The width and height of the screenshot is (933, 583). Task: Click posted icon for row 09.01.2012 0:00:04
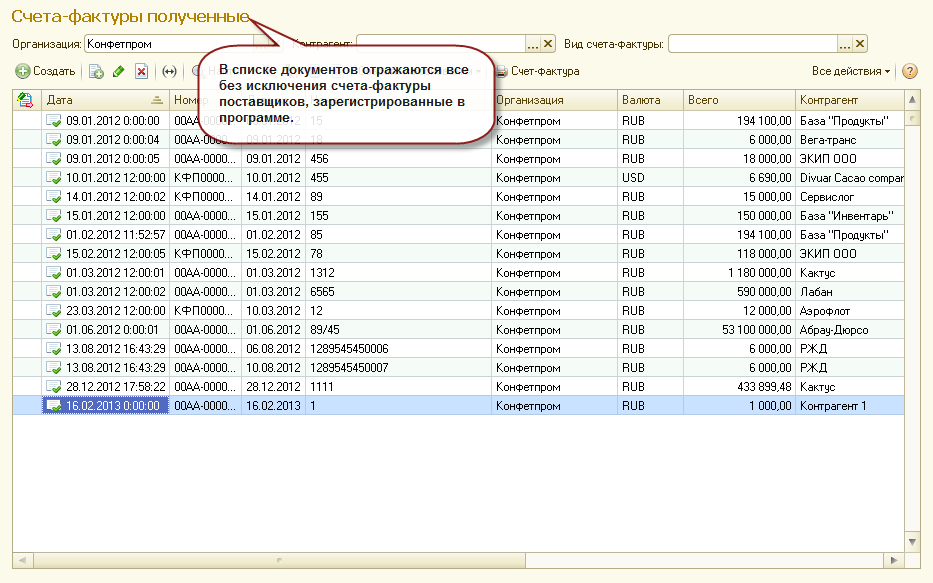(x=54, y=140)
